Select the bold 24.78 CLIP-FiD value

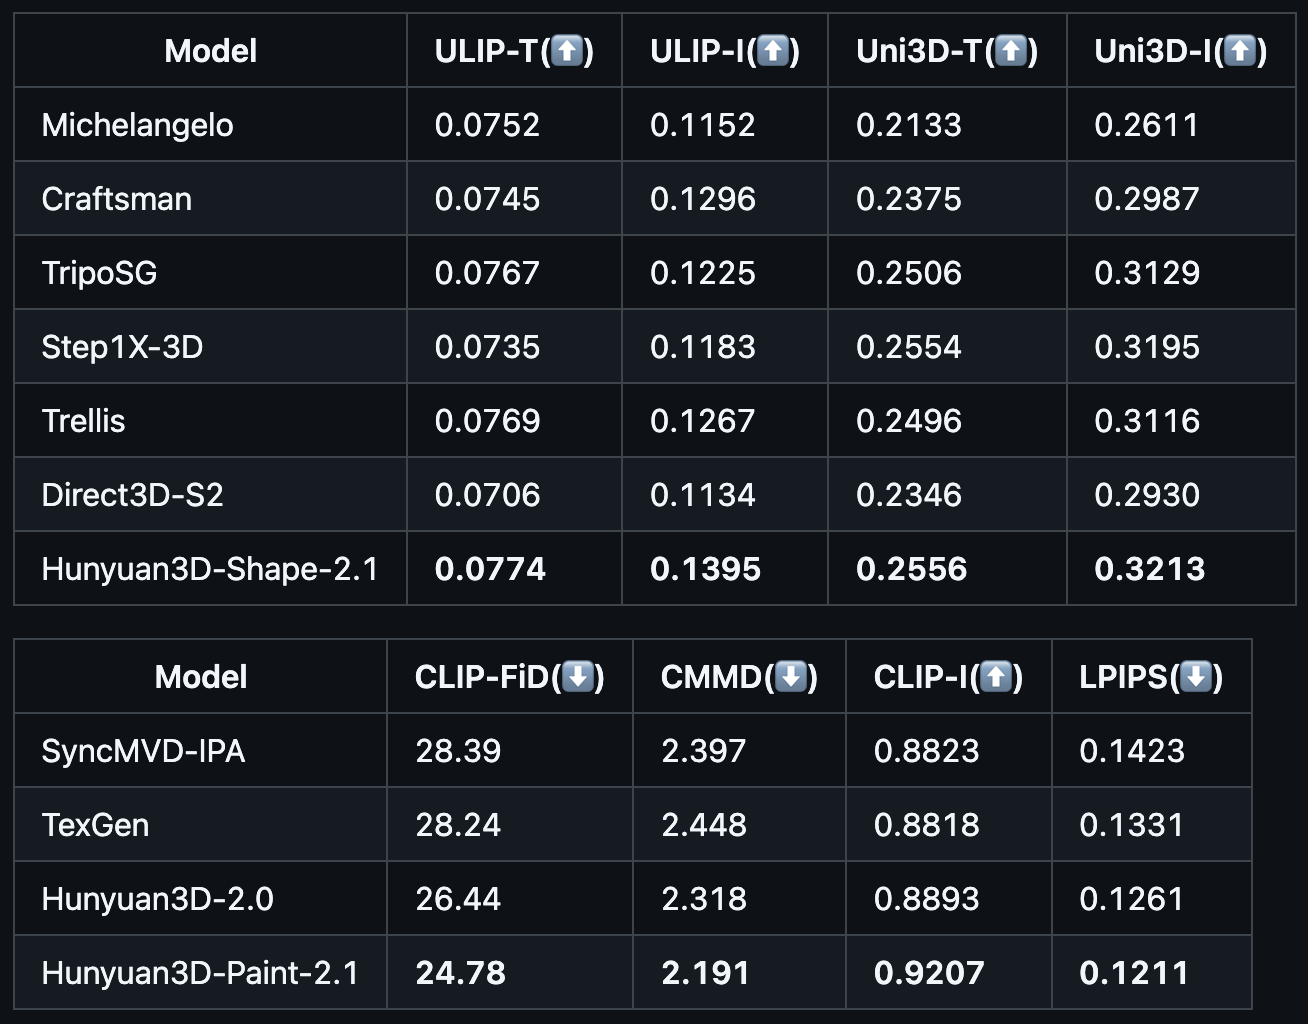460,973
